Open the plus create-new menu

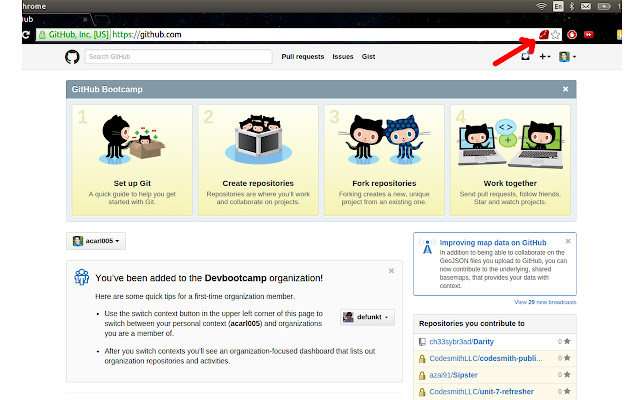(545, 57)
